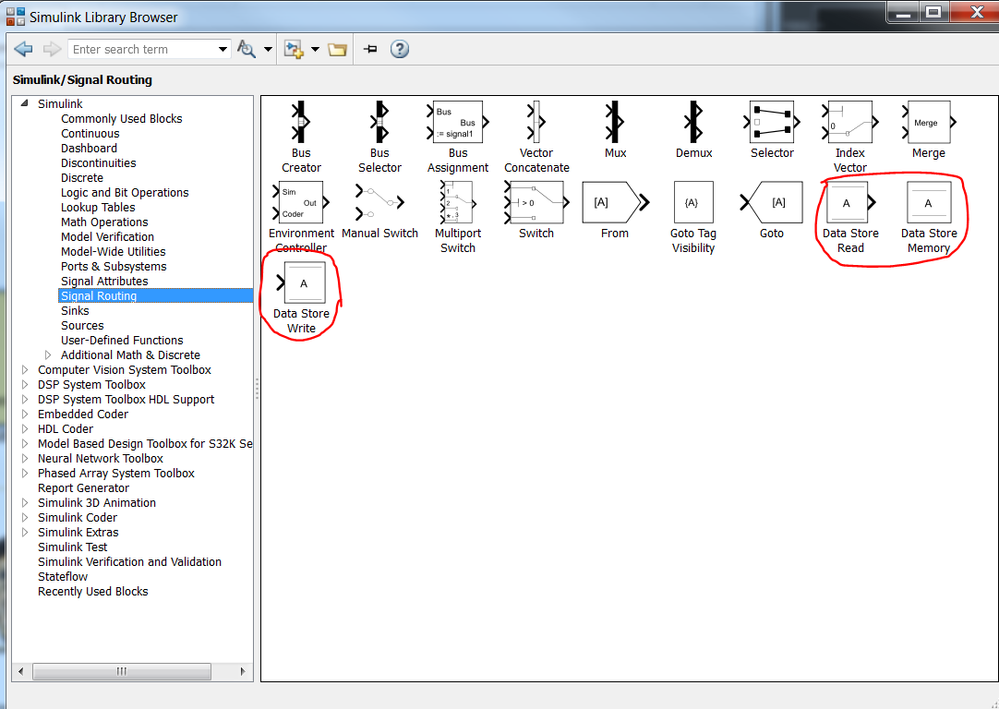999x709 pixels.
Task: Expand Neural Network Toolbox
Action: [x=25, y=458]
